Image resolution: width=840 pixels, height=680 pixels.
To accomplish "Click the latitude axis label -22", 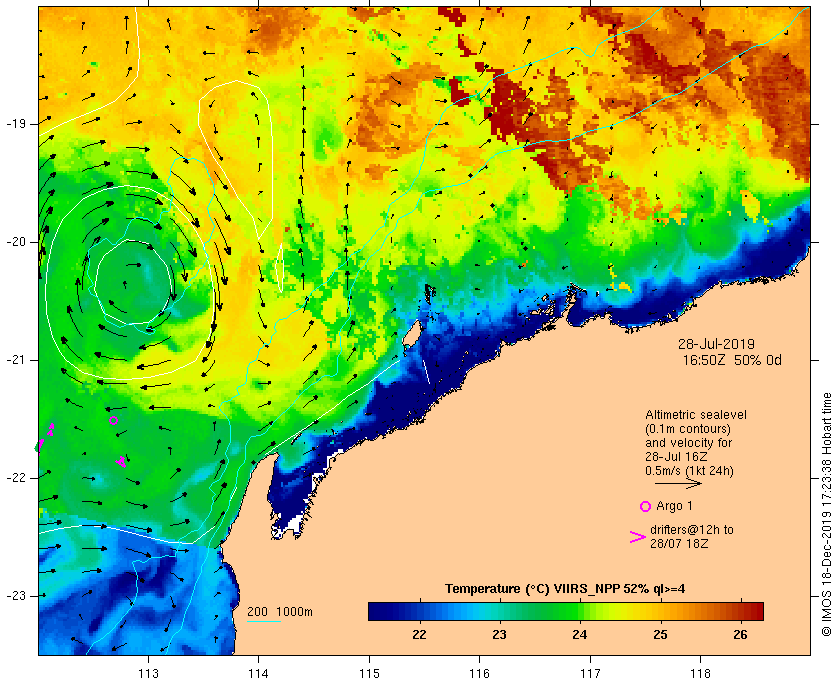I will click(15, 477).
